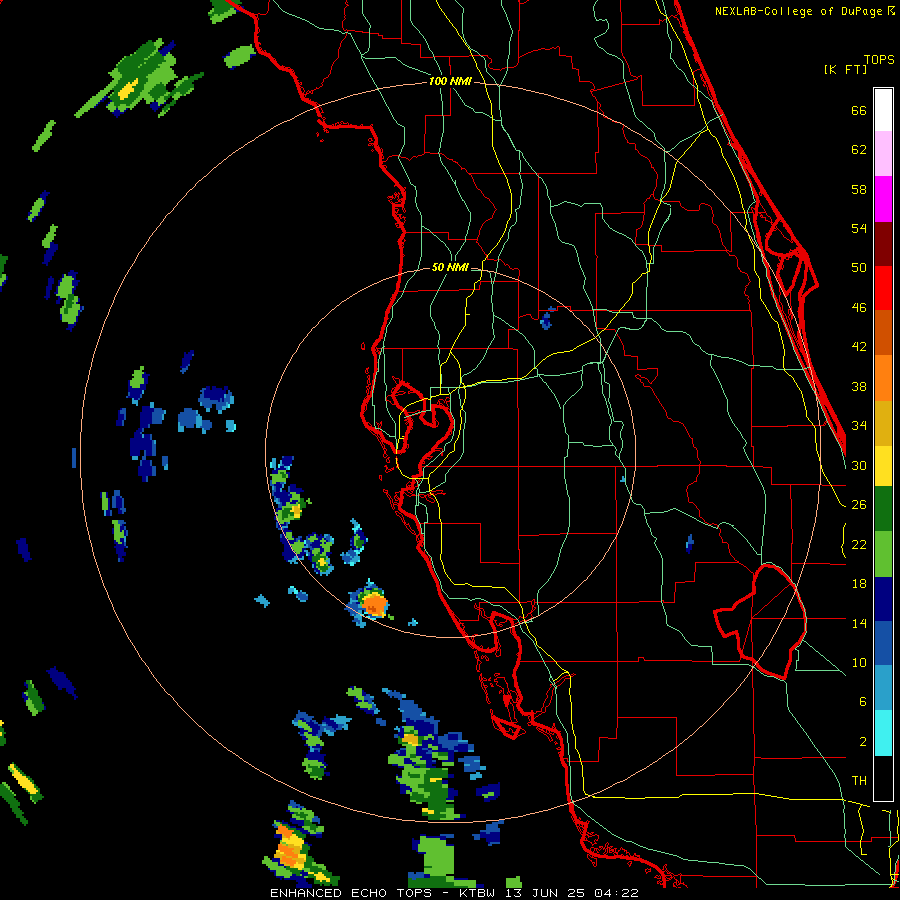The image size is (900, 900).
Task: Click the "30" legend value
Action: point(859,465)
